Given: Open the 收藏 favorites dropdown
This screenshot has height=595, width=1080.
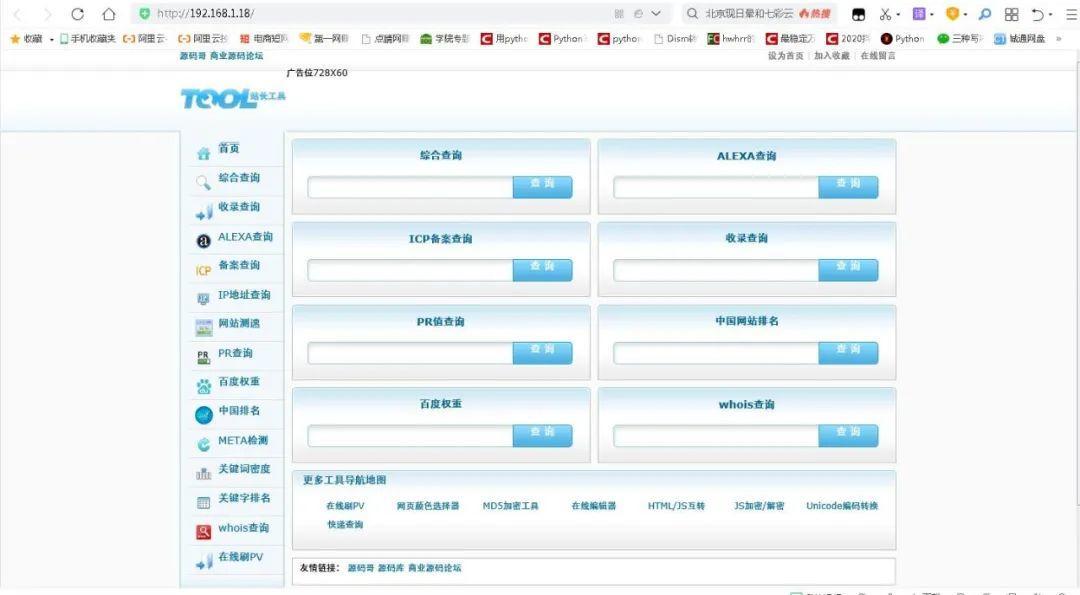Looking at the screenshot, I should pos(32,39).
